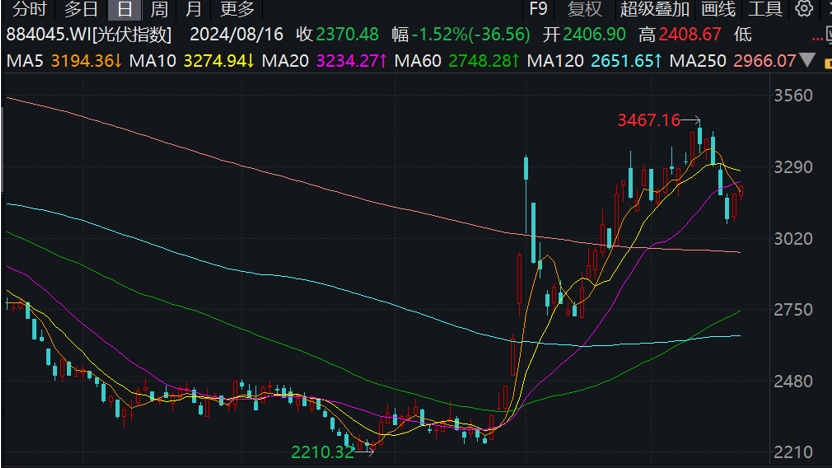The width and height of the screenshot is (832, 468).
Task: Select the 周 weekly chart tab
Action: [159, 8]
